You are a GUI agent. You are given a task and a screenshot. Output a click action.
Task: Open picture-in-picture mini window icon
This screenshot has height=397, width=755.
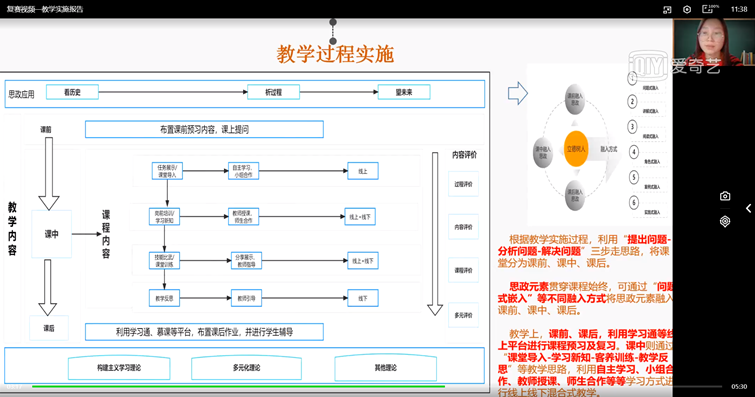[667, 10]
